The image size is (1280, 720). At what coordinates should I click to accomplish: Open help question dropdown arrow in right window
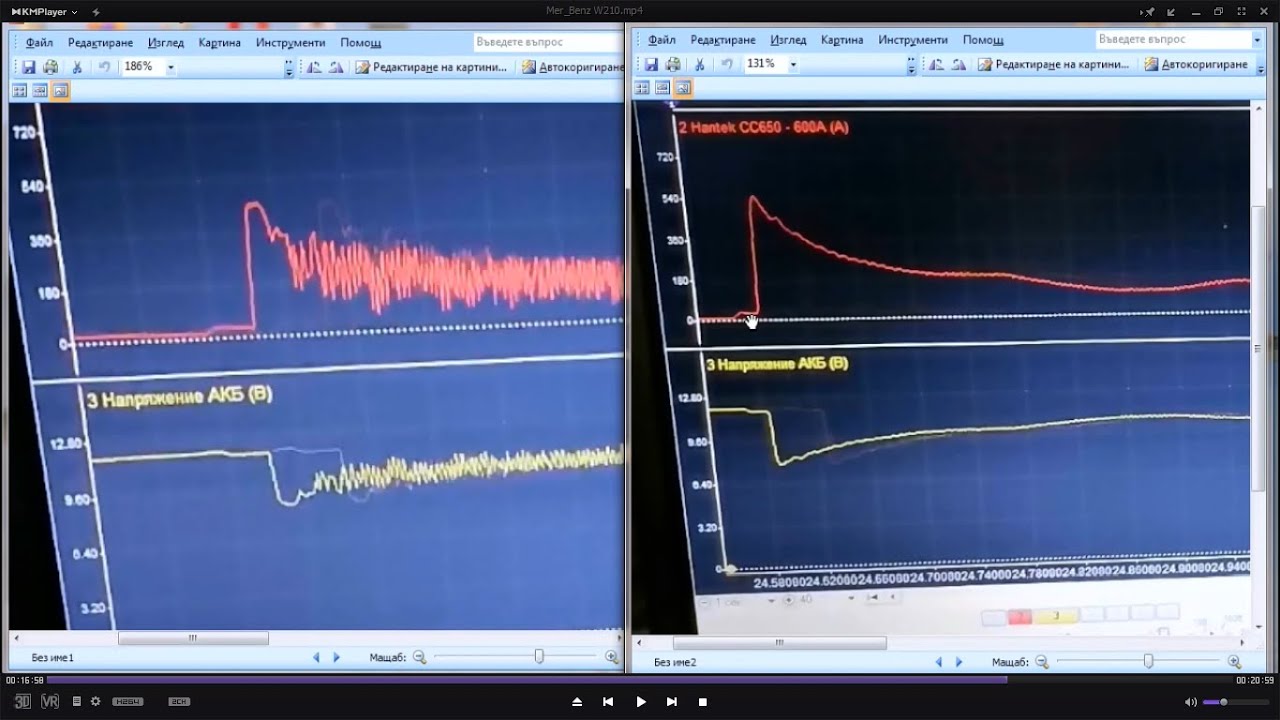tap(1257, 40)
